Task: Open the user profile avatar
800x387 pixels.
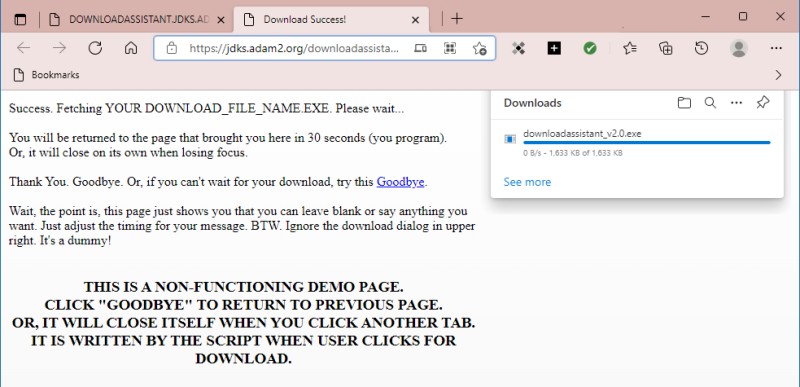Action: point(739,48)
